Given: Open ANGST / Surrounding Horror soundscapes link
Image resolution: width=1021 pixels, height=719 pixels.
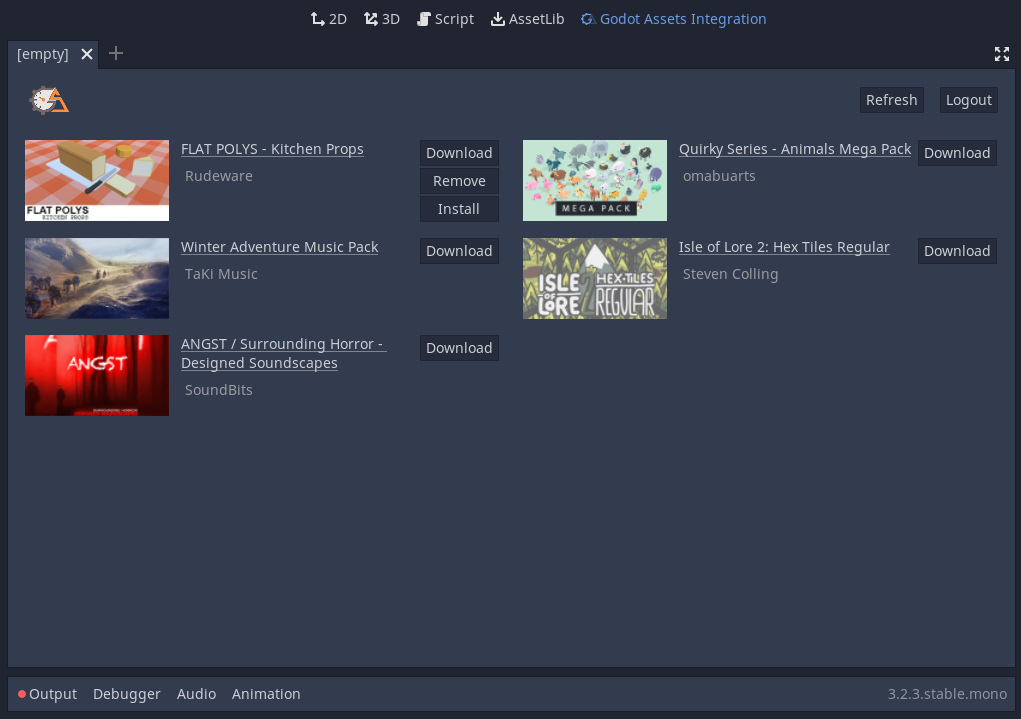Looking at the screenshot, I should point(283,354).
